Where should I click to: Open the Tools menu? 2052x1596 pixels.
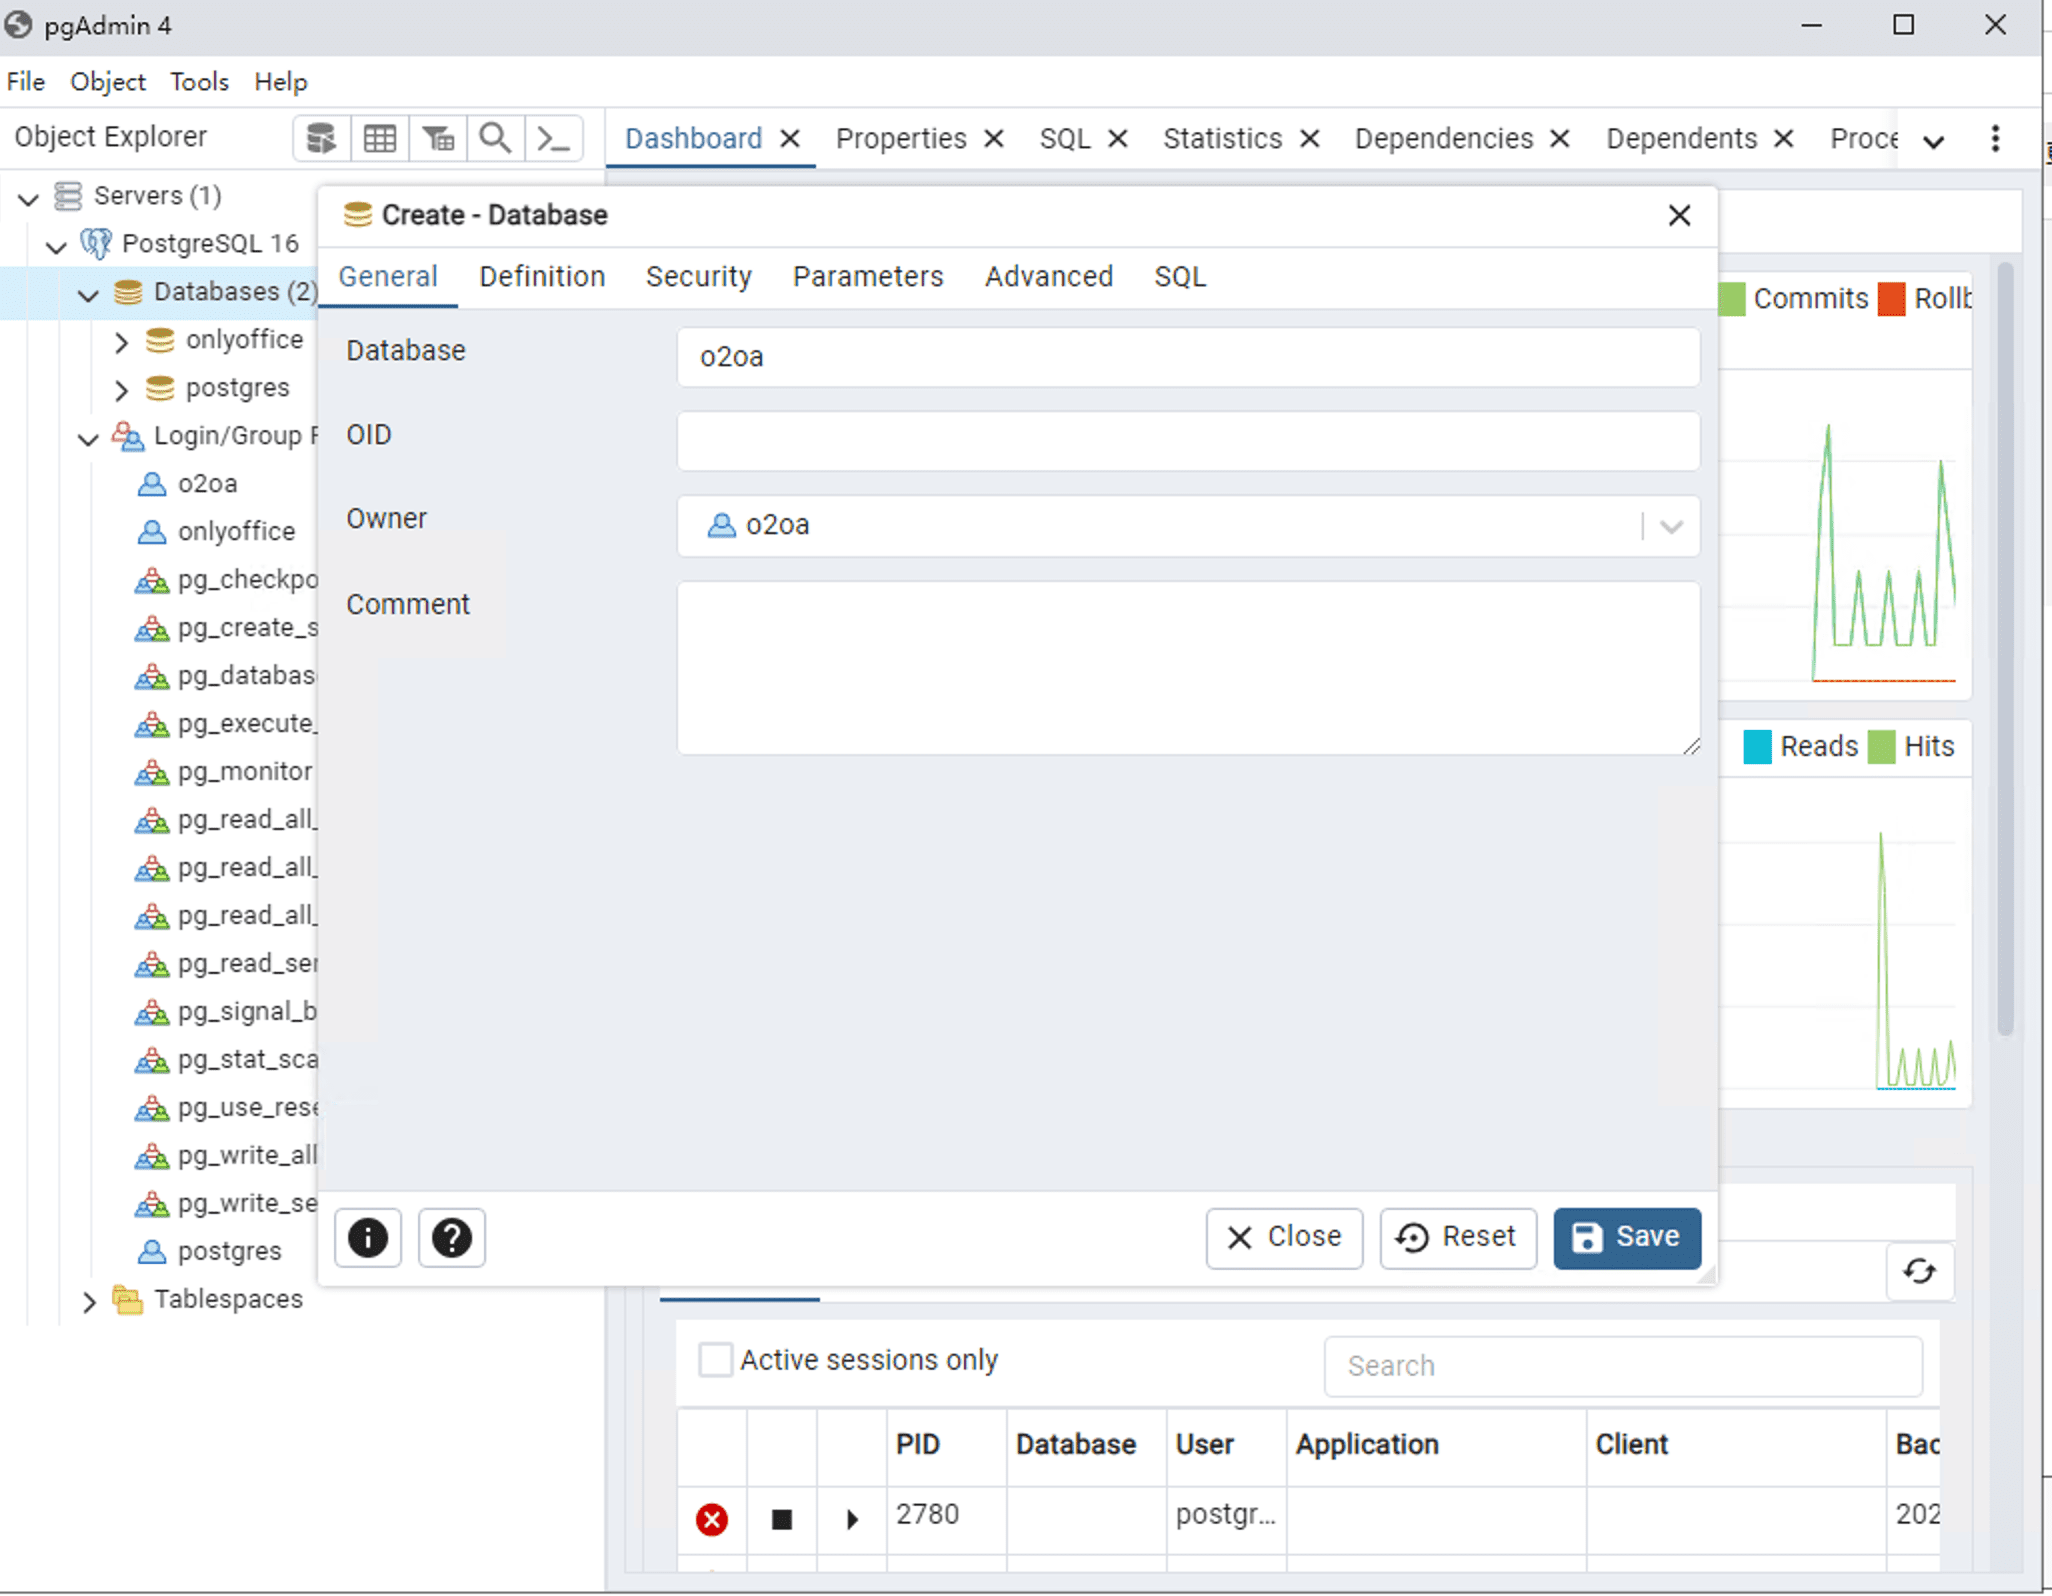point(199,82)
